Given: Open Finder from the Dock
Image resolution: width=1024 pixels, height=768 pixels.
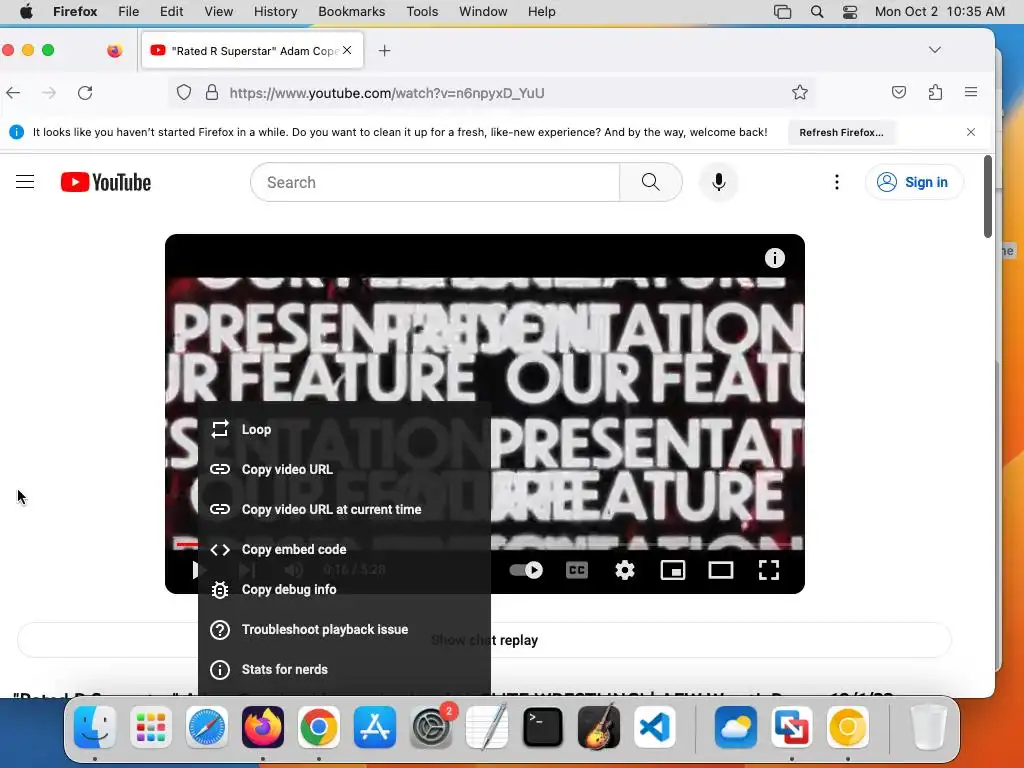Looking at the screenshot, I should tap(95, 727).
